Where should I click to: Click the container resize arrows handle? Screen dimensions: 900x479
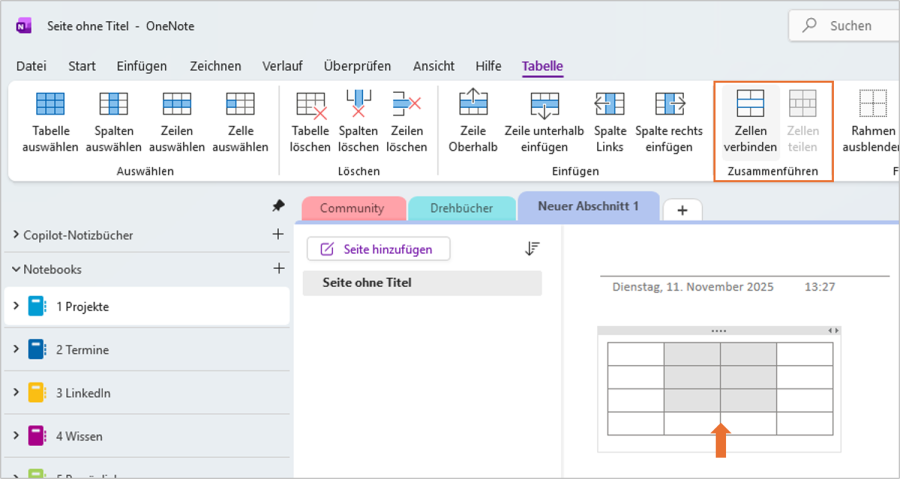pos(833,331)
